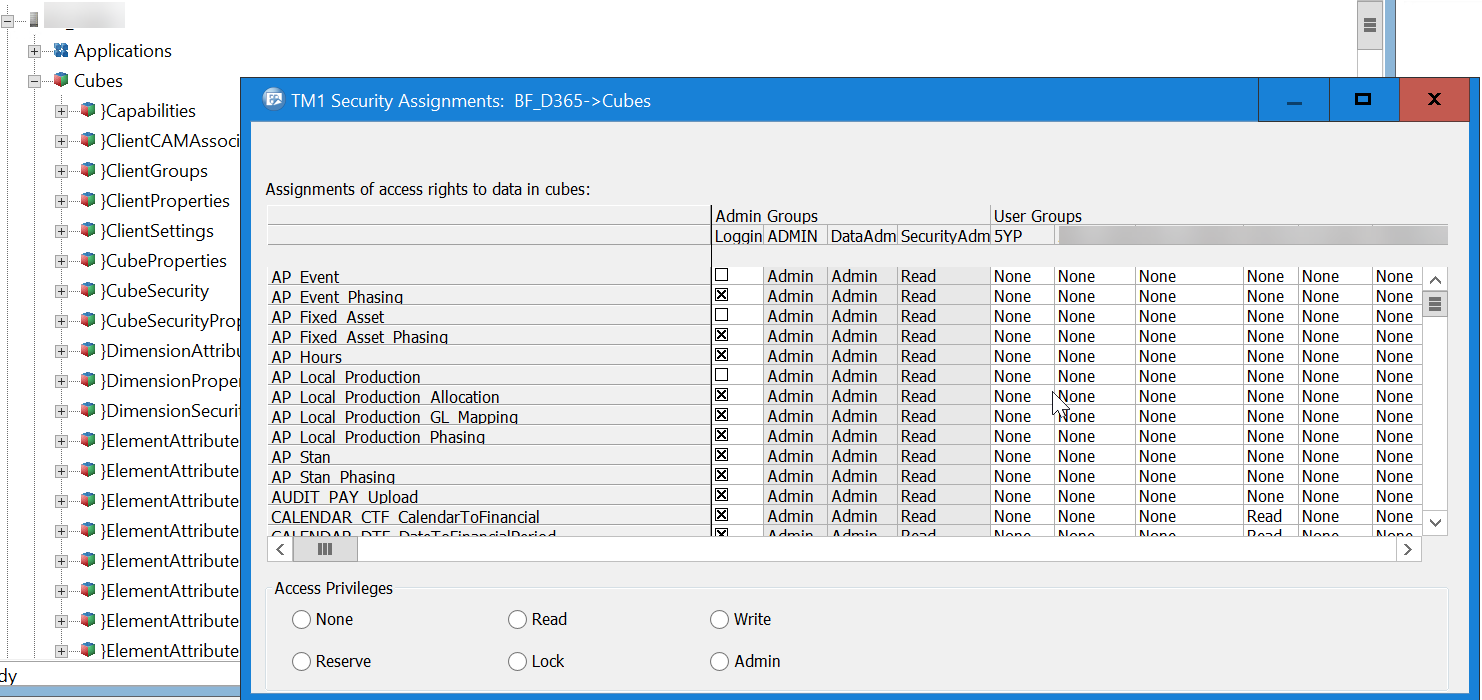Click the }ClientSettings cube icon

click(x=88, y=231)
